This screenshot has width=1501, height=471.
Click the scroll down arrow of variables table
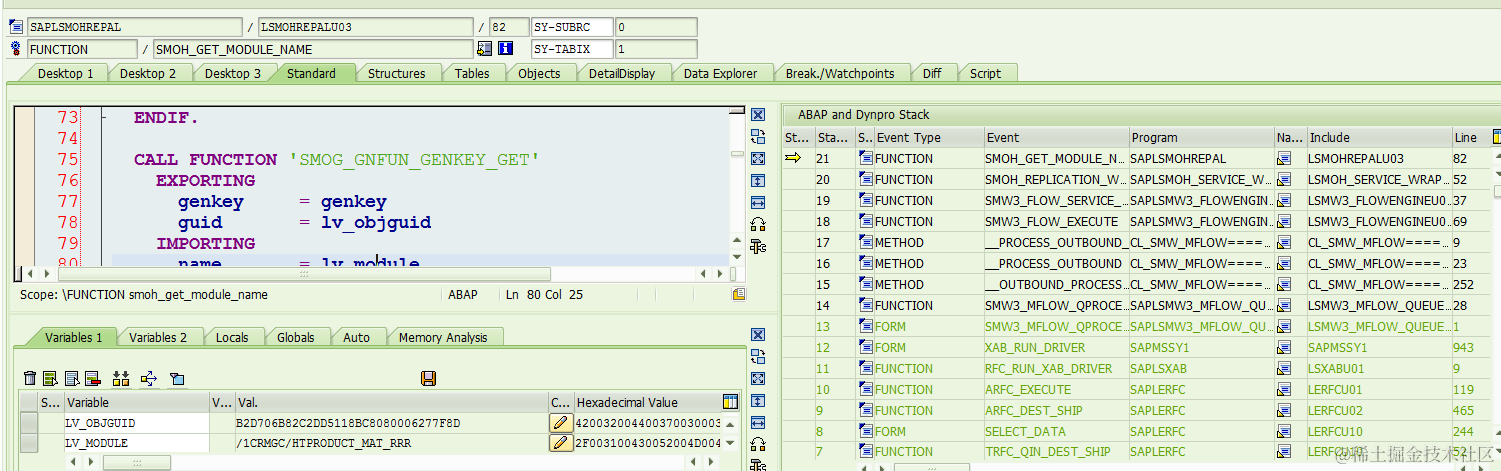click(x=731, y=443)
